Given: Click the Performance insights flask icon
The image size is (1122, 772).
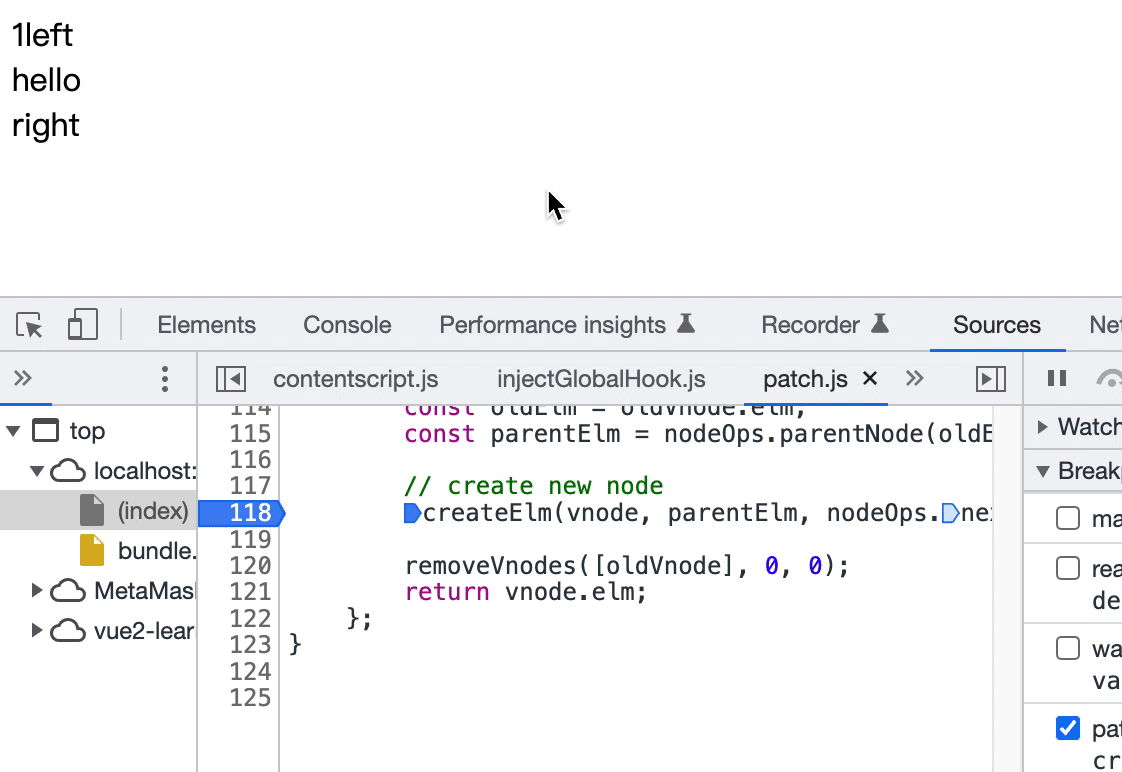Looking at the screenshot, I should coord(686,323).
